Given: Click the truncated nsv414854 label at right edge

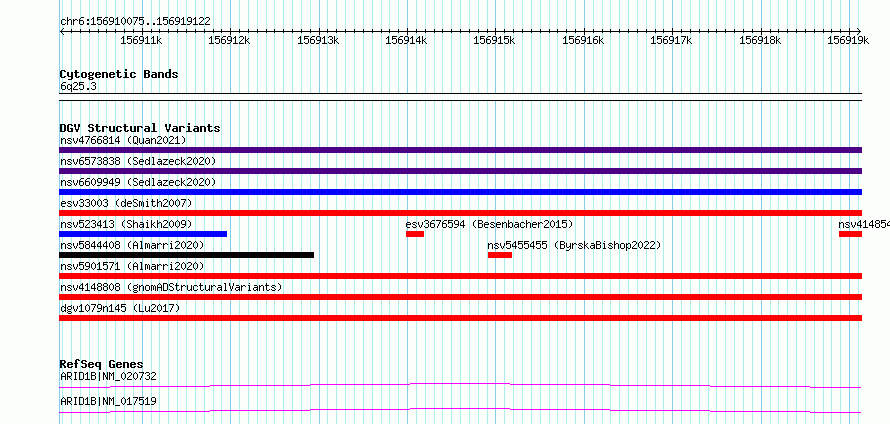Looking at the screenshot, I should click(x=864, y=224).
